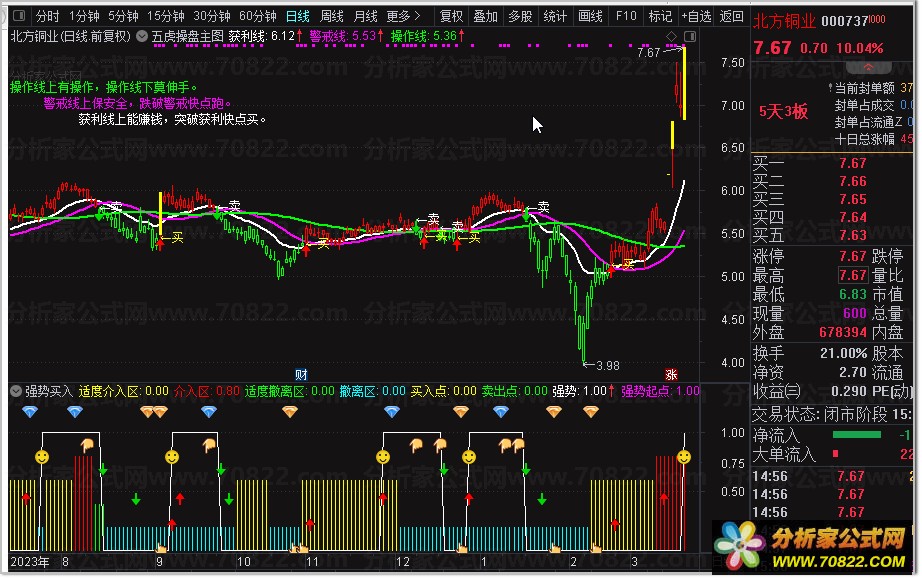This screenshot has height=578, width=922.
Task: Click the orange diamond pair near September
Action: [x=154, y=411]
